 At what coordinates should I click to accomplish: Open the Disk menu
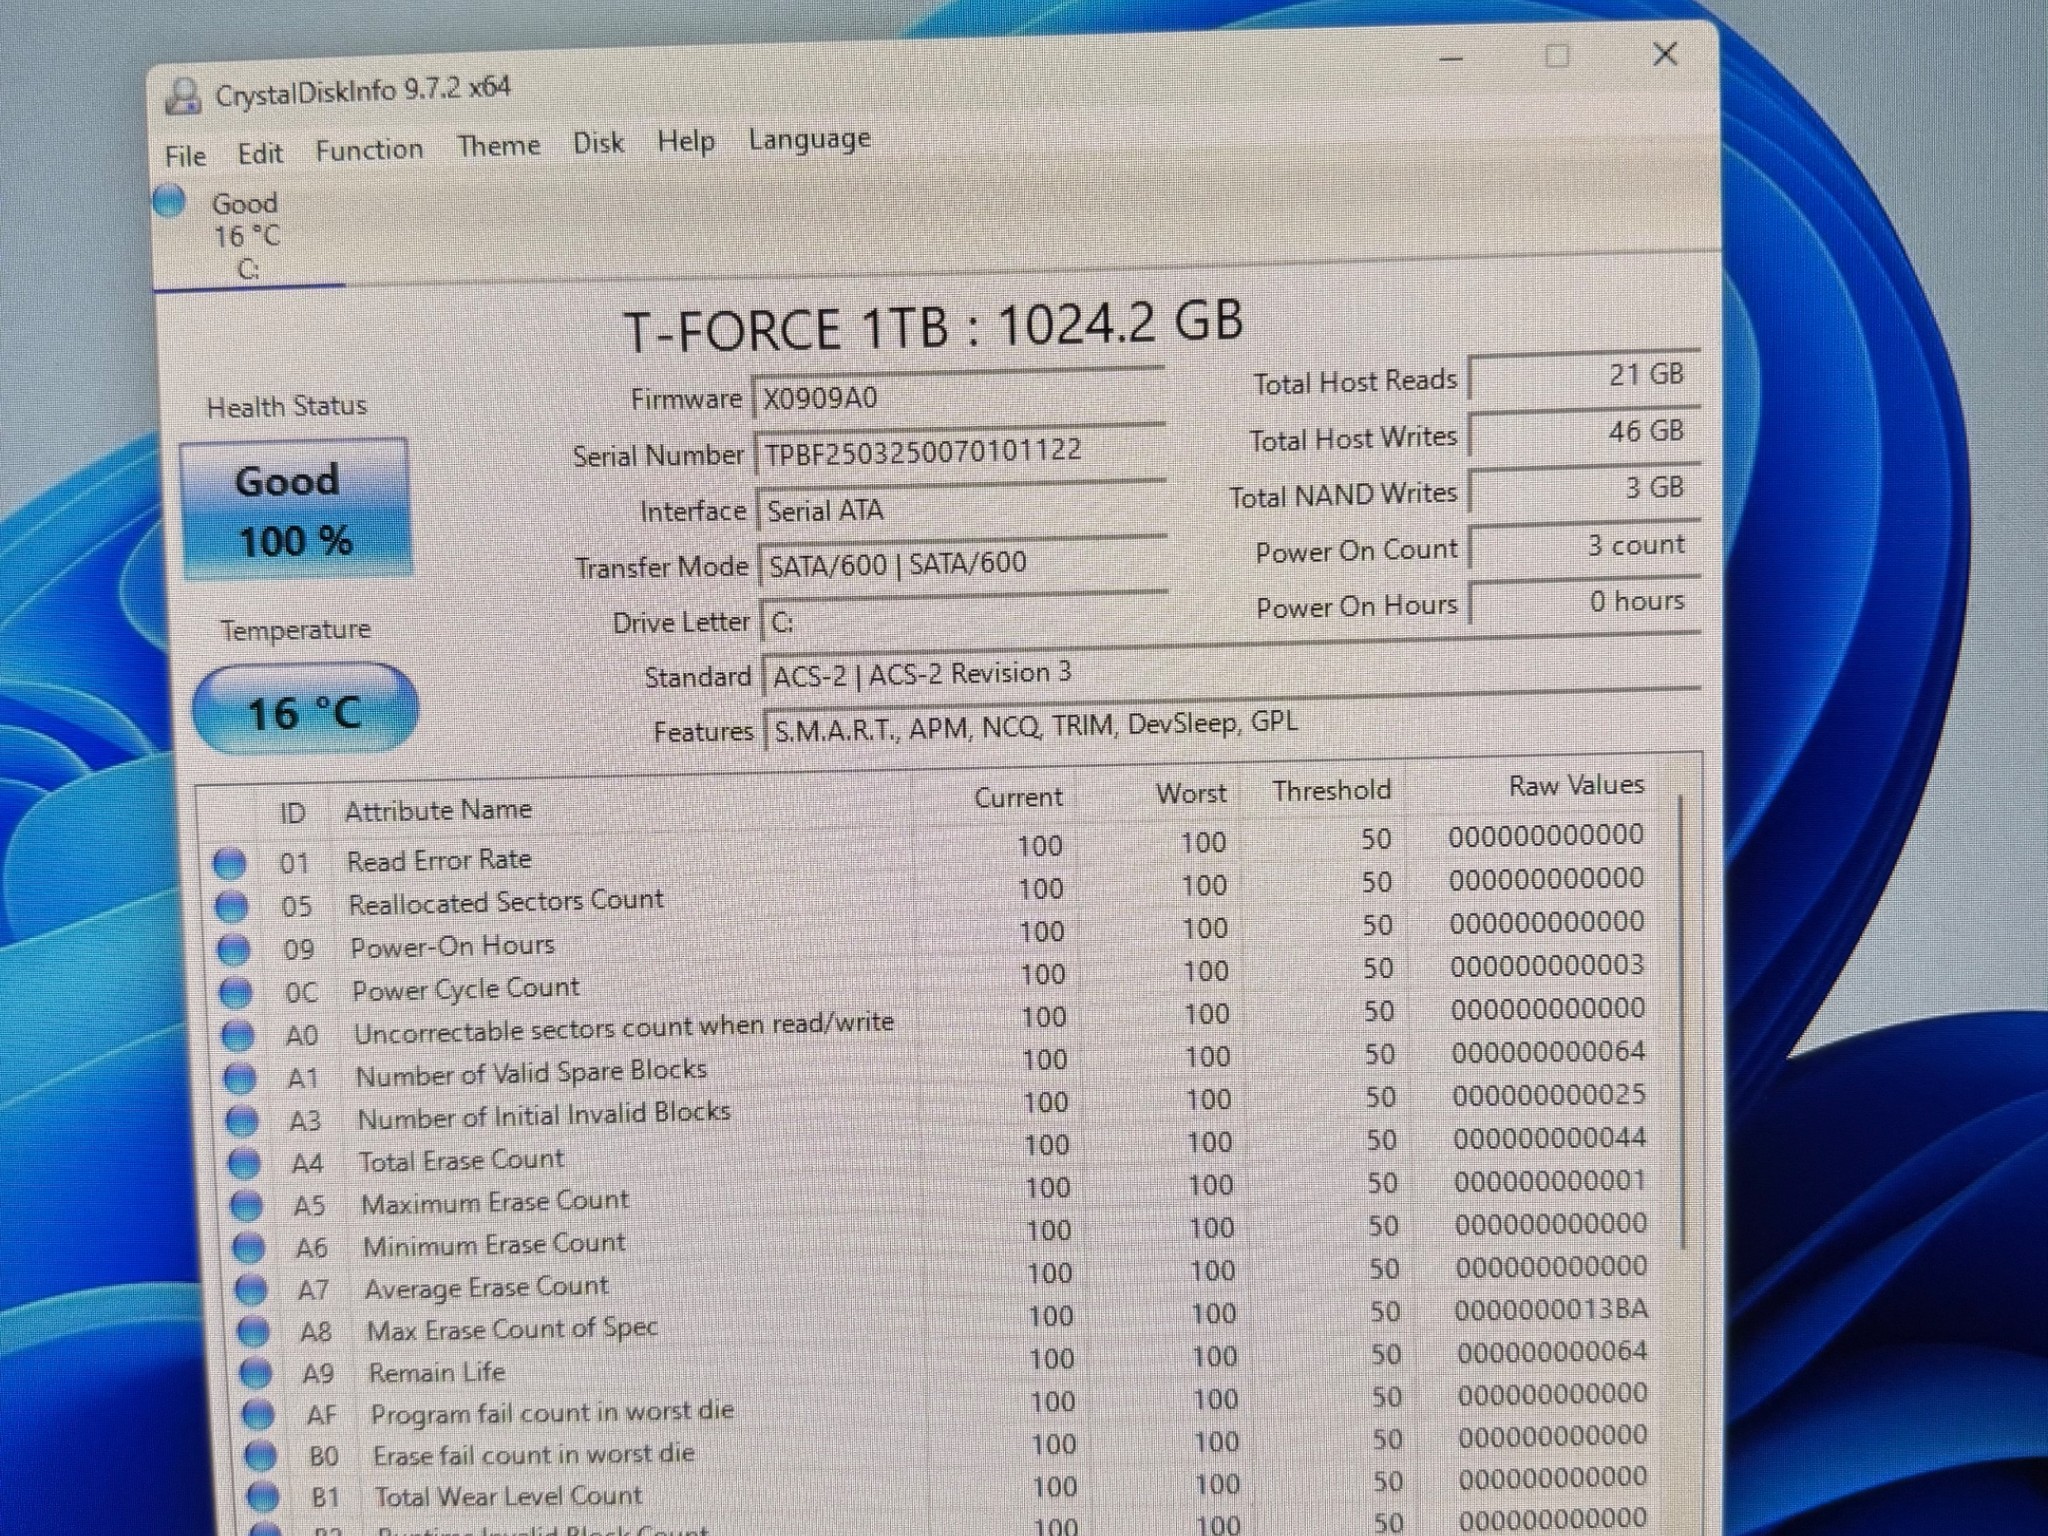598,143
